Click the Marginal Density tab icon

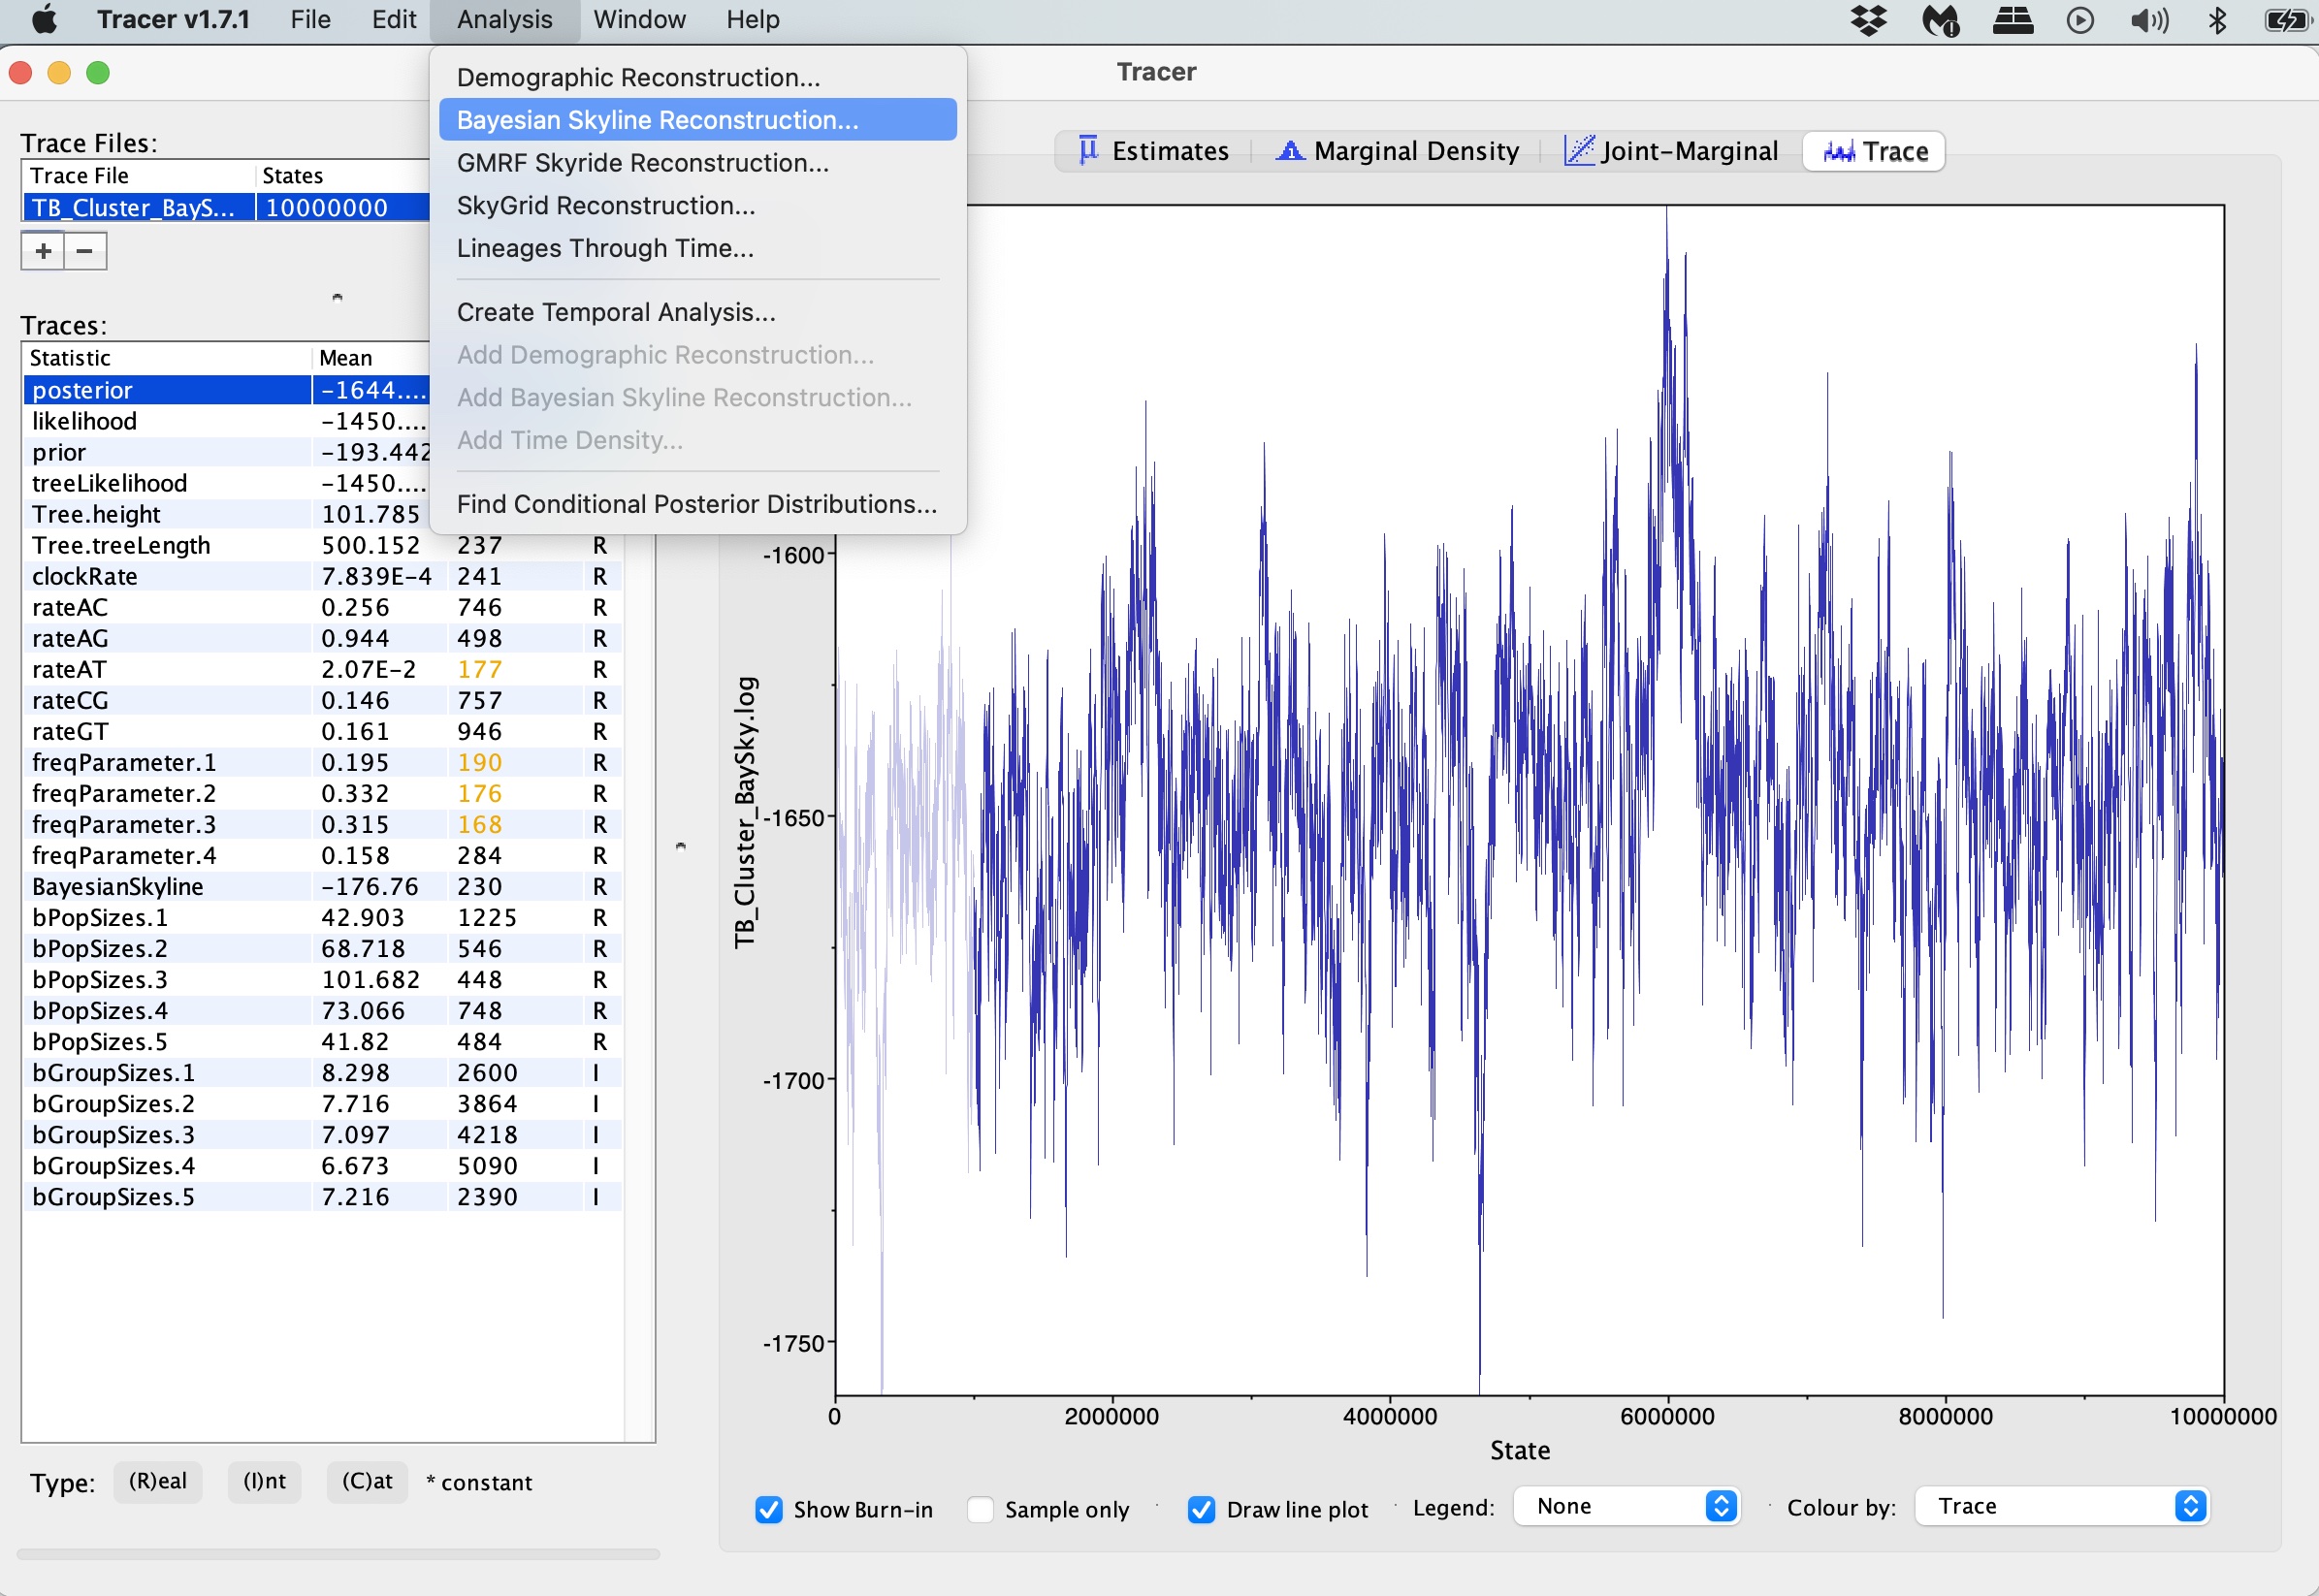(x=1290, y=150)
